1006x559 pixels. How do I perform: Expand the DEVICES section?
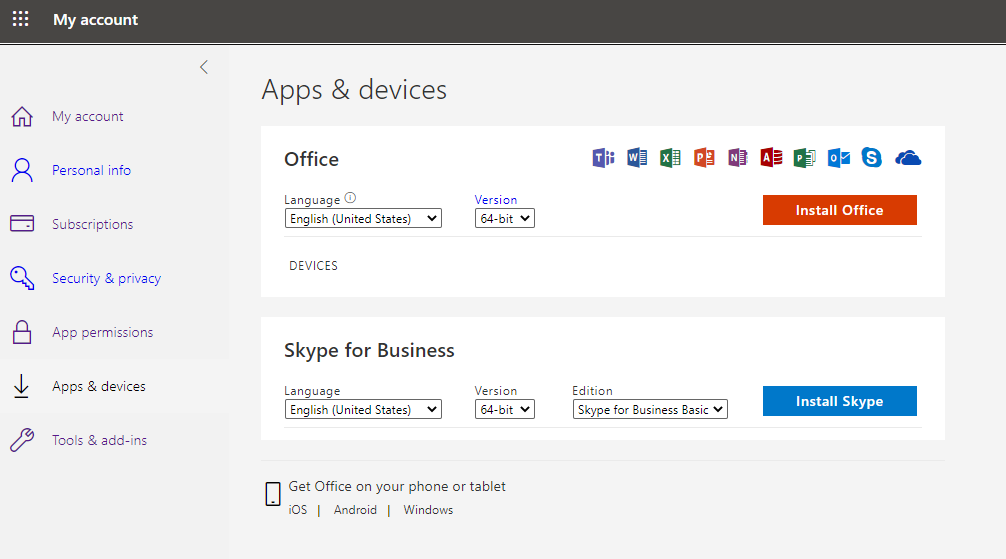(313, 266)
